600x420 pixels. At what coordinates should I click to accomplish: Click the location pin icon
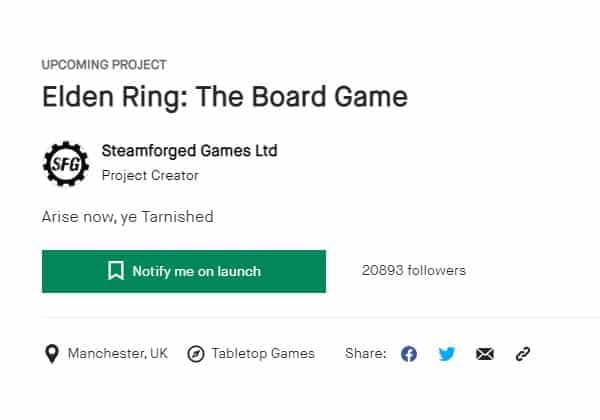click(52, 354)
